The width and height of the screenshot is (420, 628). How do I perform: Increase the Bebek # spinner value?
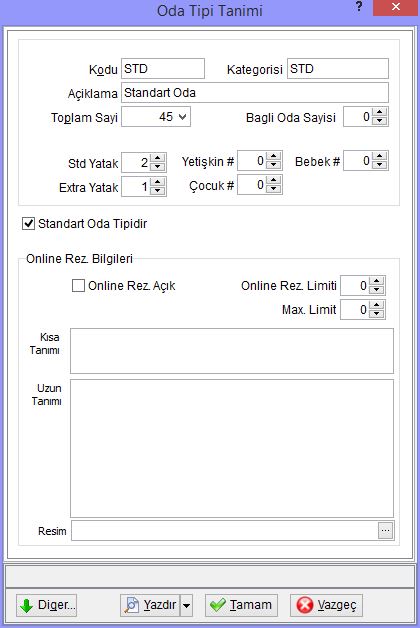pyautogui.click(x=380, y=156)
